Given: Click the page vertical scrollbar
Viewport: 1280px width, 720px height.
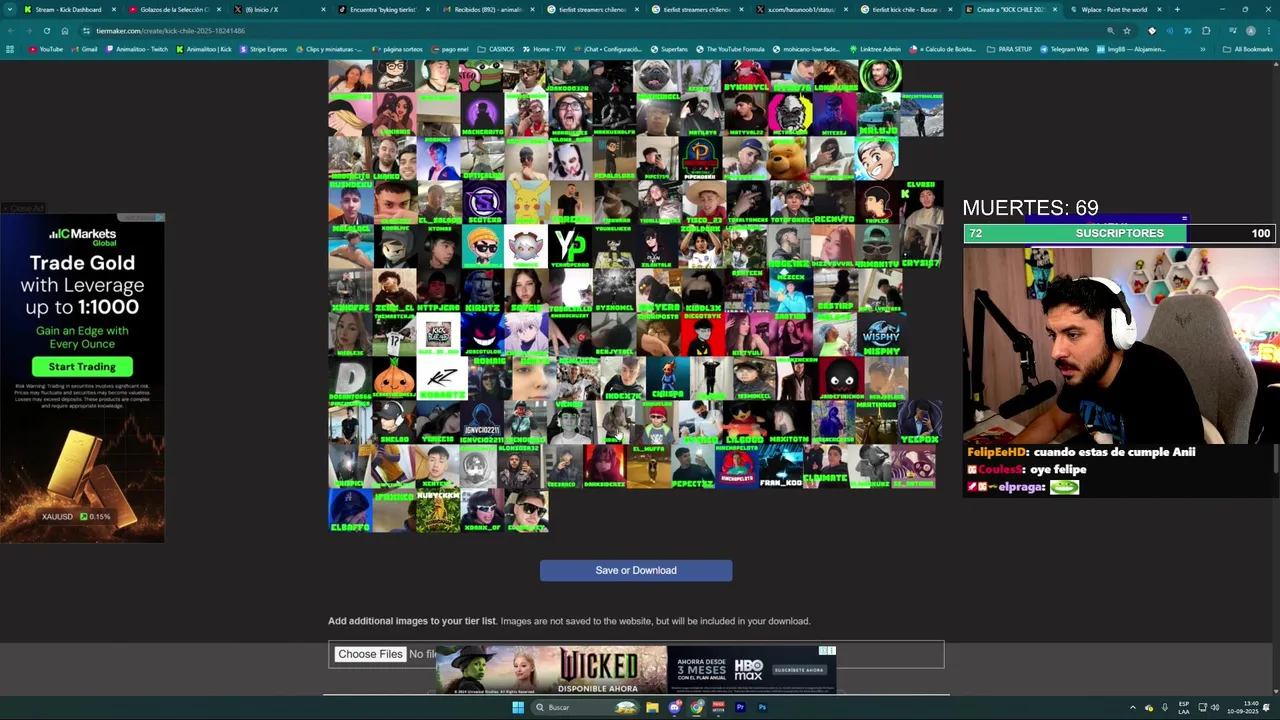Looking at the screenshot, I should pyautogui.click(x=1276, y=460).
